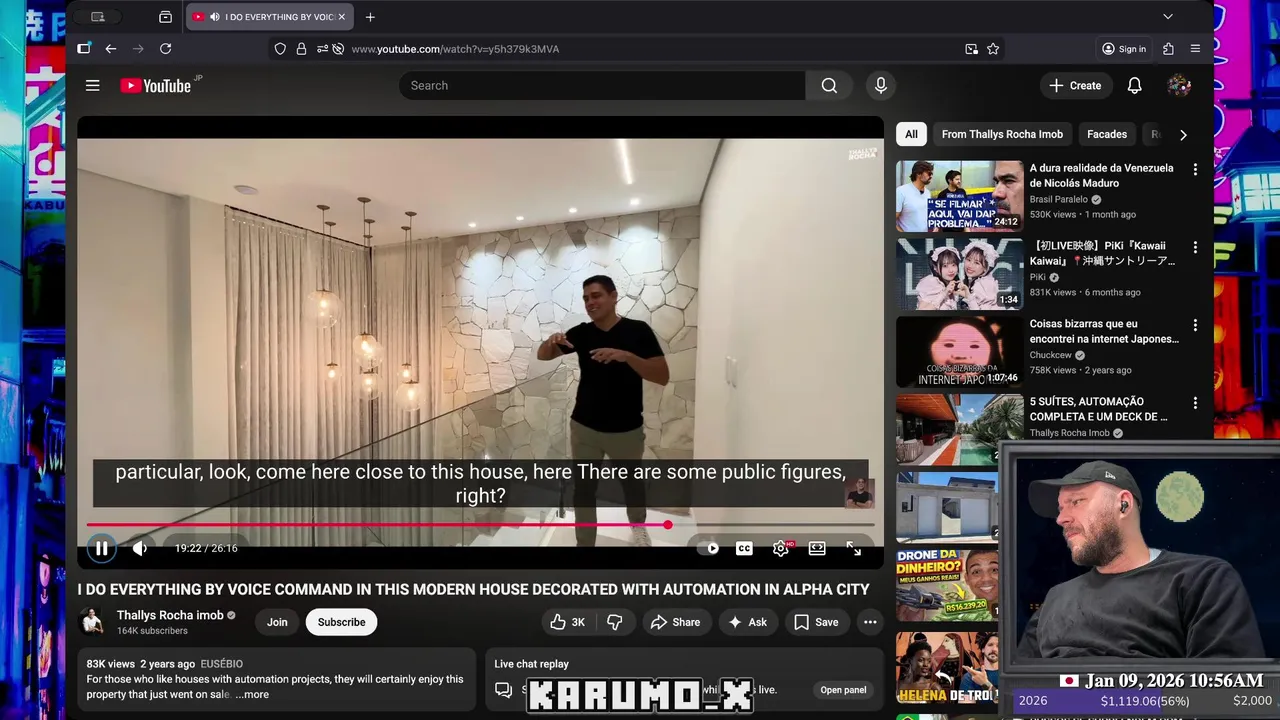Open the Thallys Rocha imob channel name link

170,615
